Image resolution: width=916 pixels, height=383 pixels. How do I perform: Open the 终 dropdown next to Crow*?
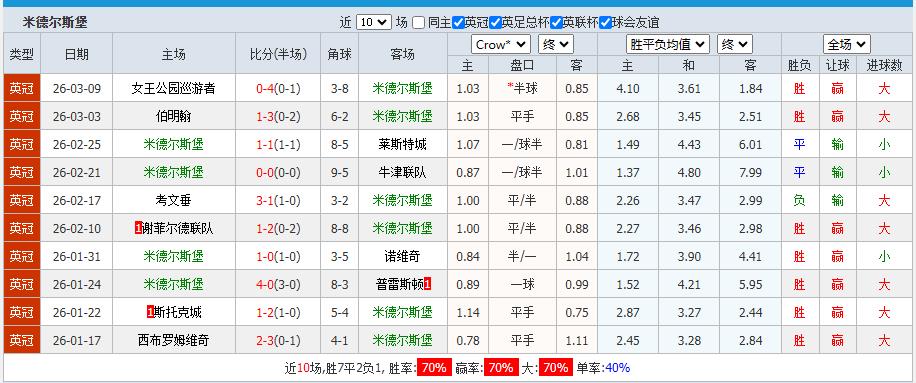pos(556,44)
